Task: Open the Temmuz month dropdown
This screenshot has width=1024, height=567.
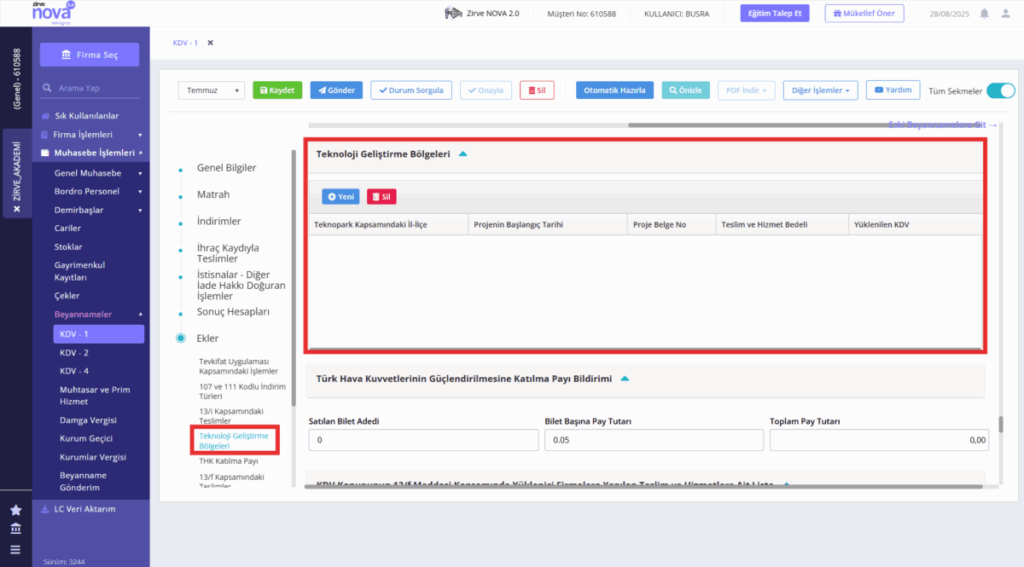Action: [211, 90]
